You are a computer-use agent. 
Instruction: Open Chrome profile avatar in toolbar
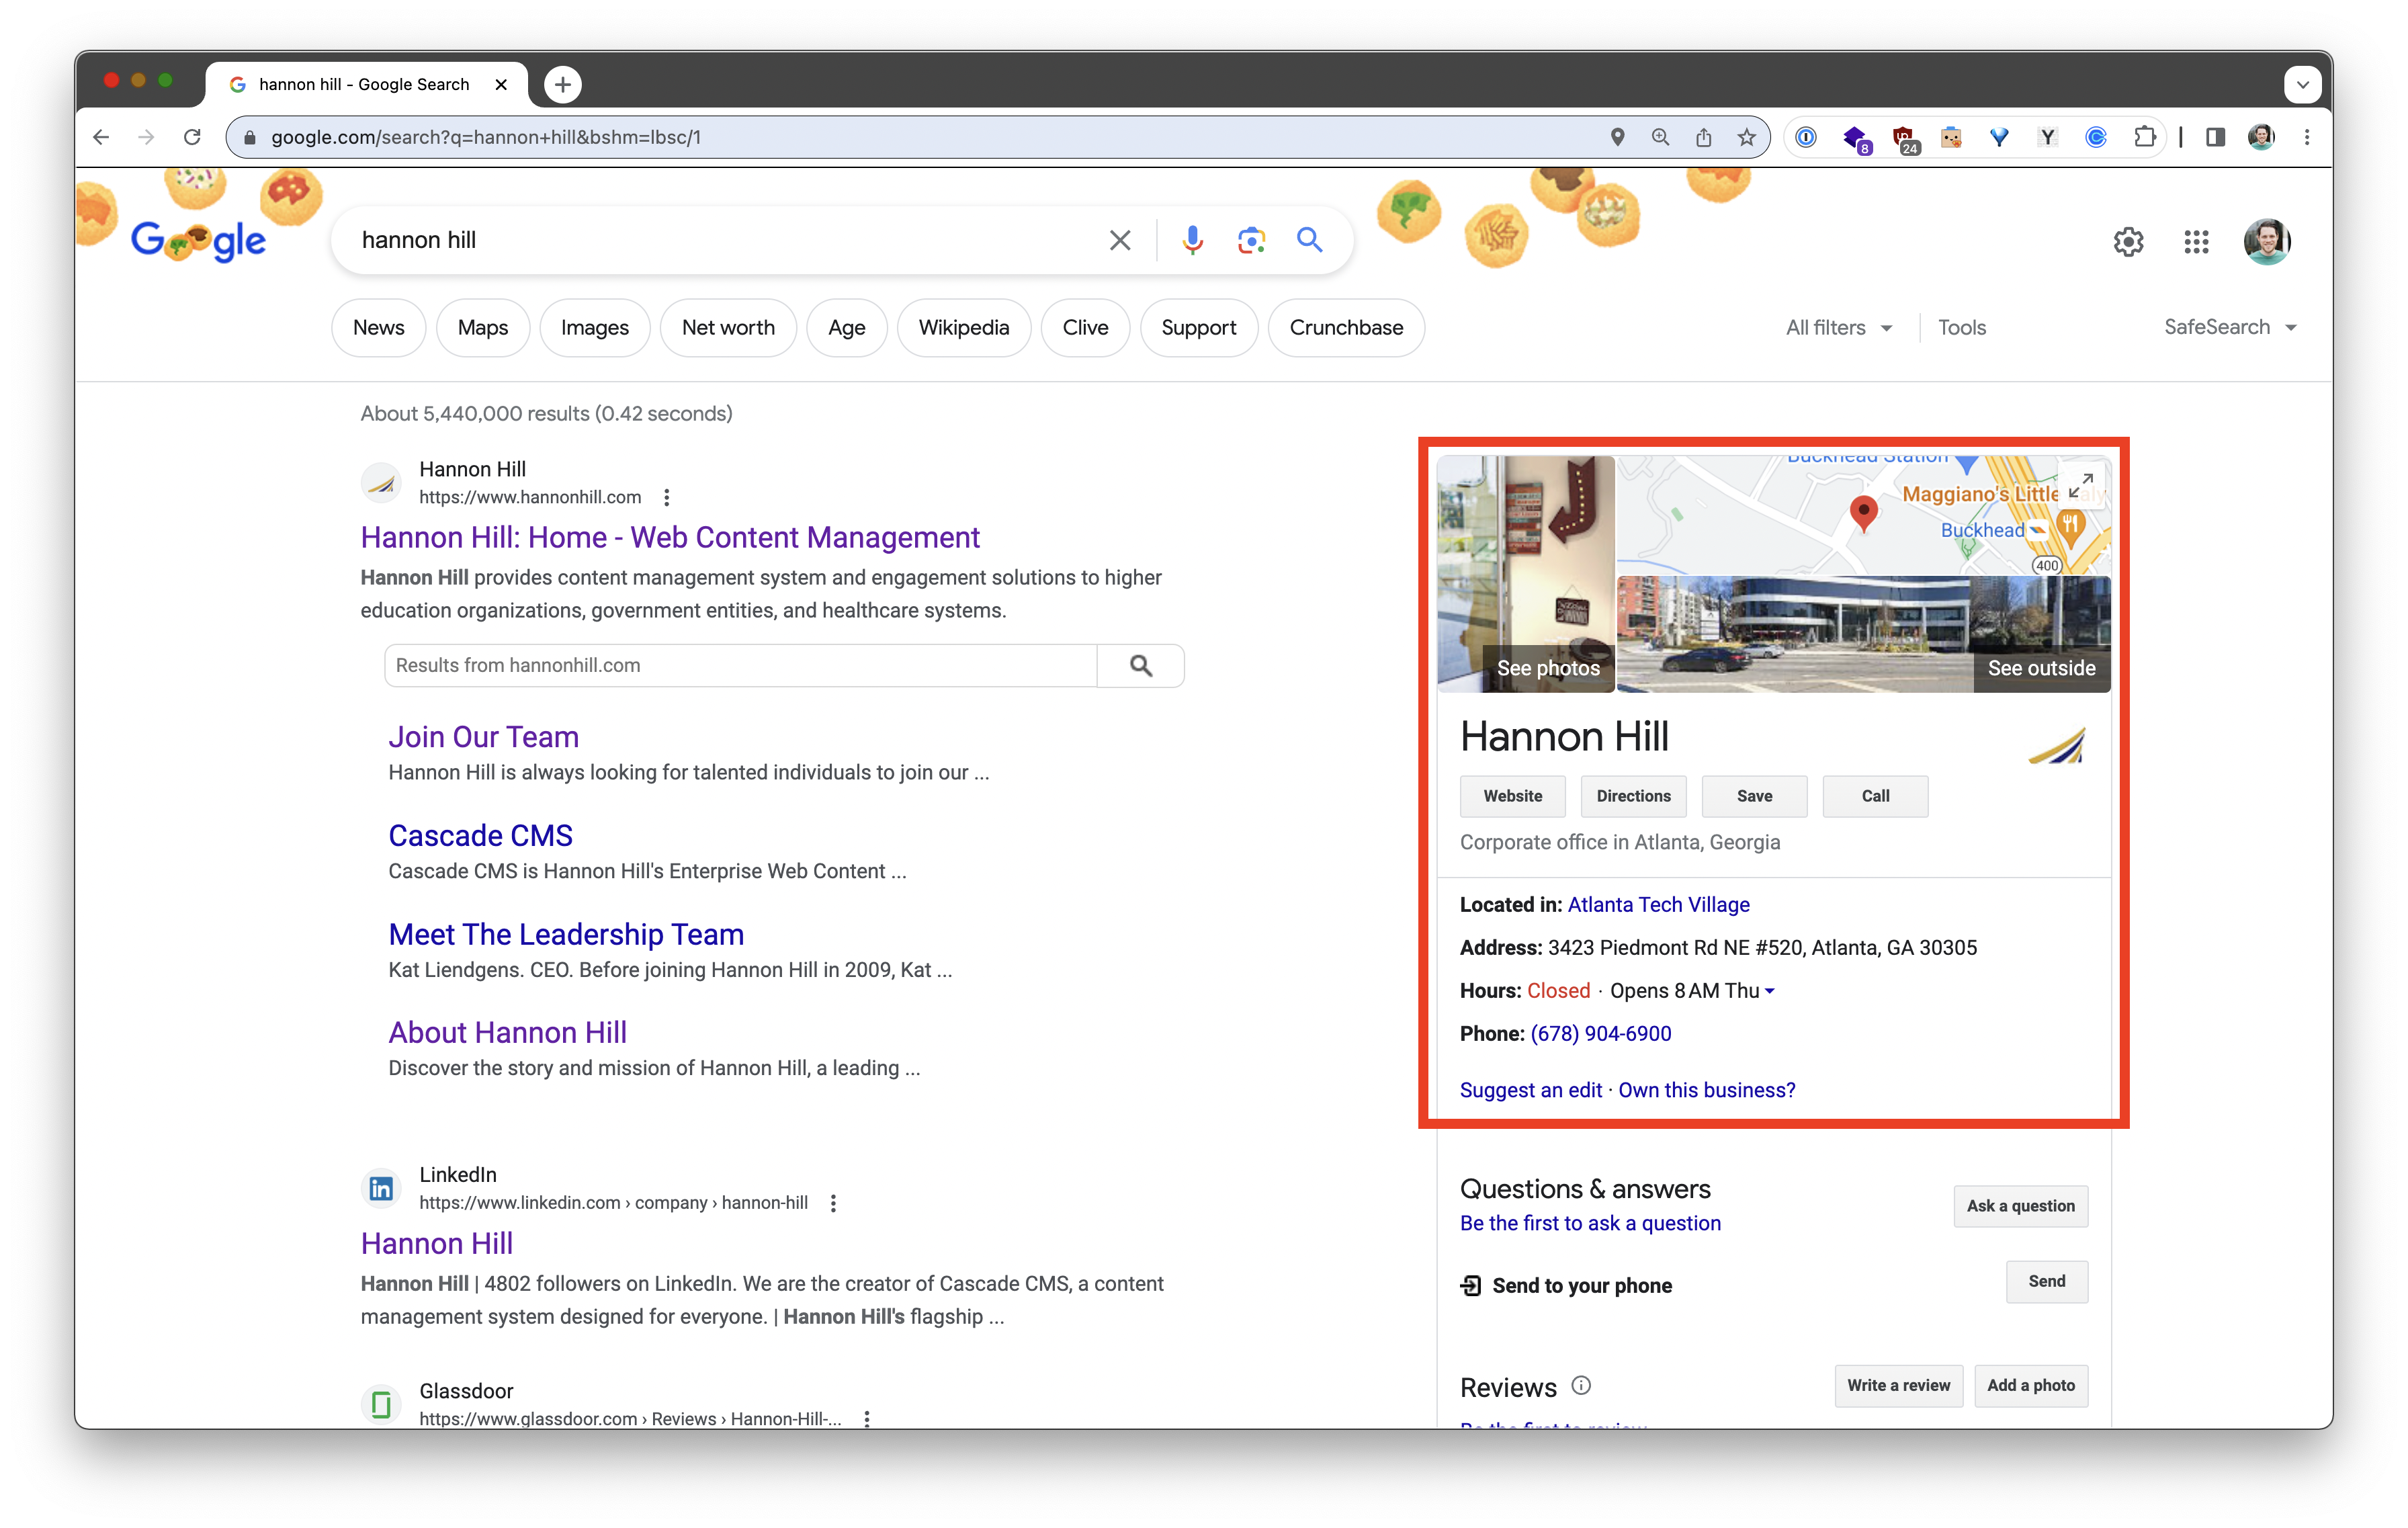click(x=2260, y=137)
